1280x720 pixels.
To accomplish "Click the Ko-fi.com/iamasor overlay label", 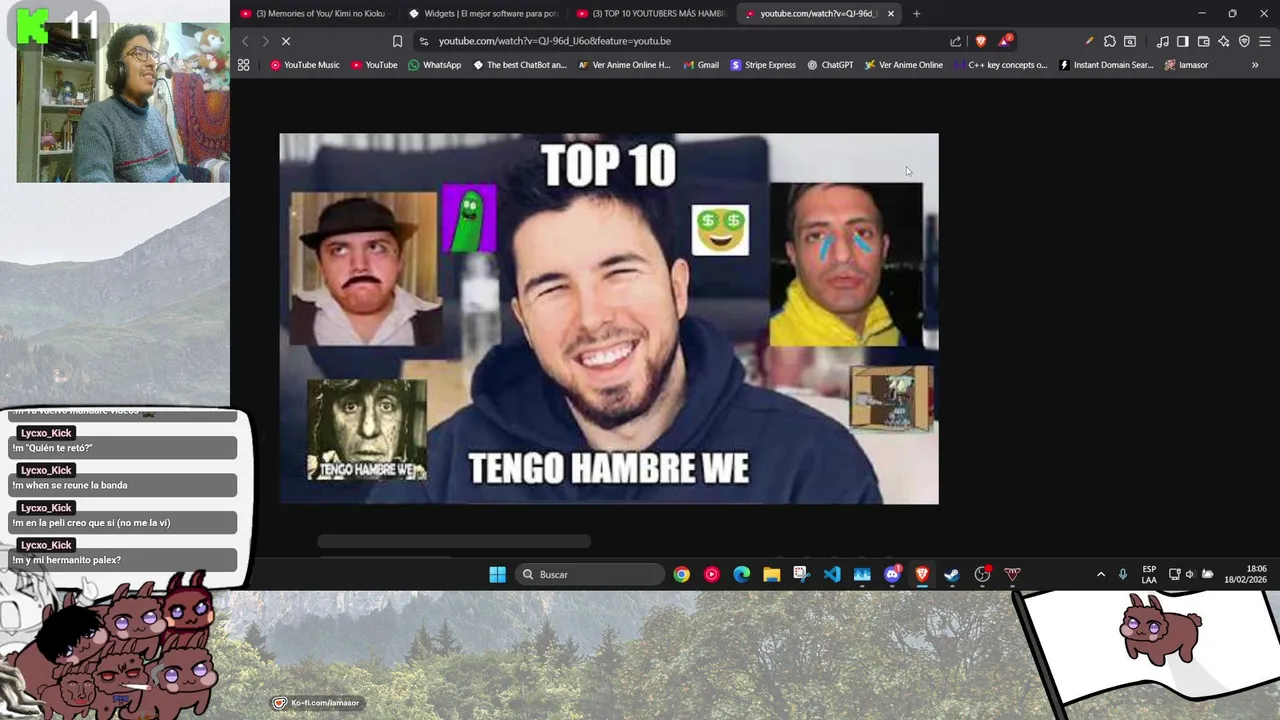I will point(317,703).
